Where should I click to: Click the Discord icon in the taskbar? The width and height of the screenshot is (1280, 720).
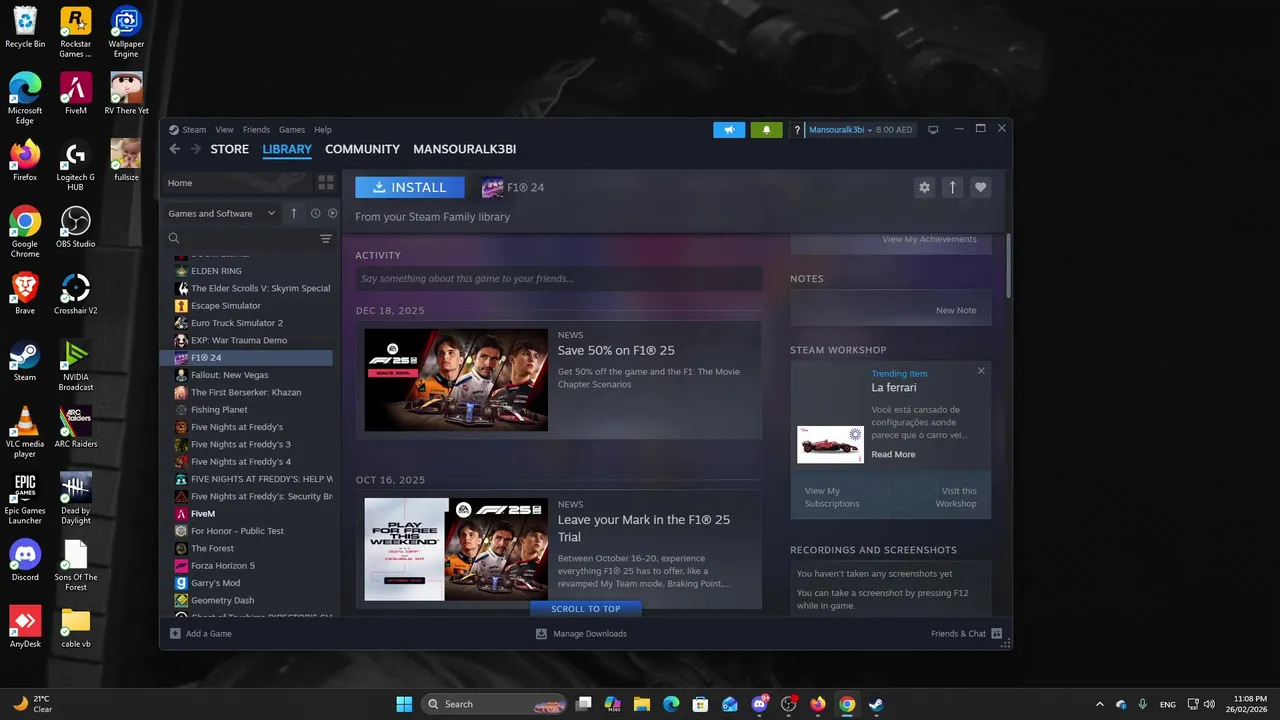tap(759, 704)
